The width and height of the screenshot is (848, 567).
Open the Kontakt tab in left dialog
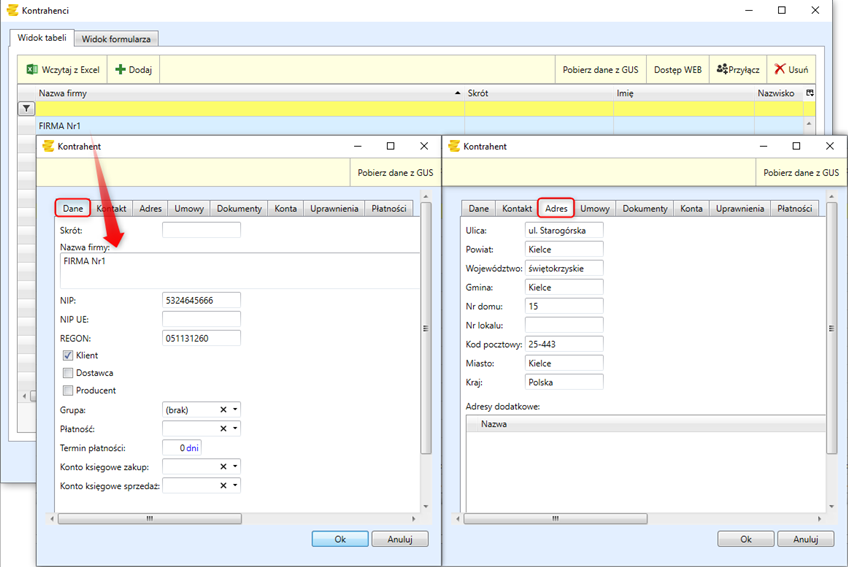coord(113,208)
